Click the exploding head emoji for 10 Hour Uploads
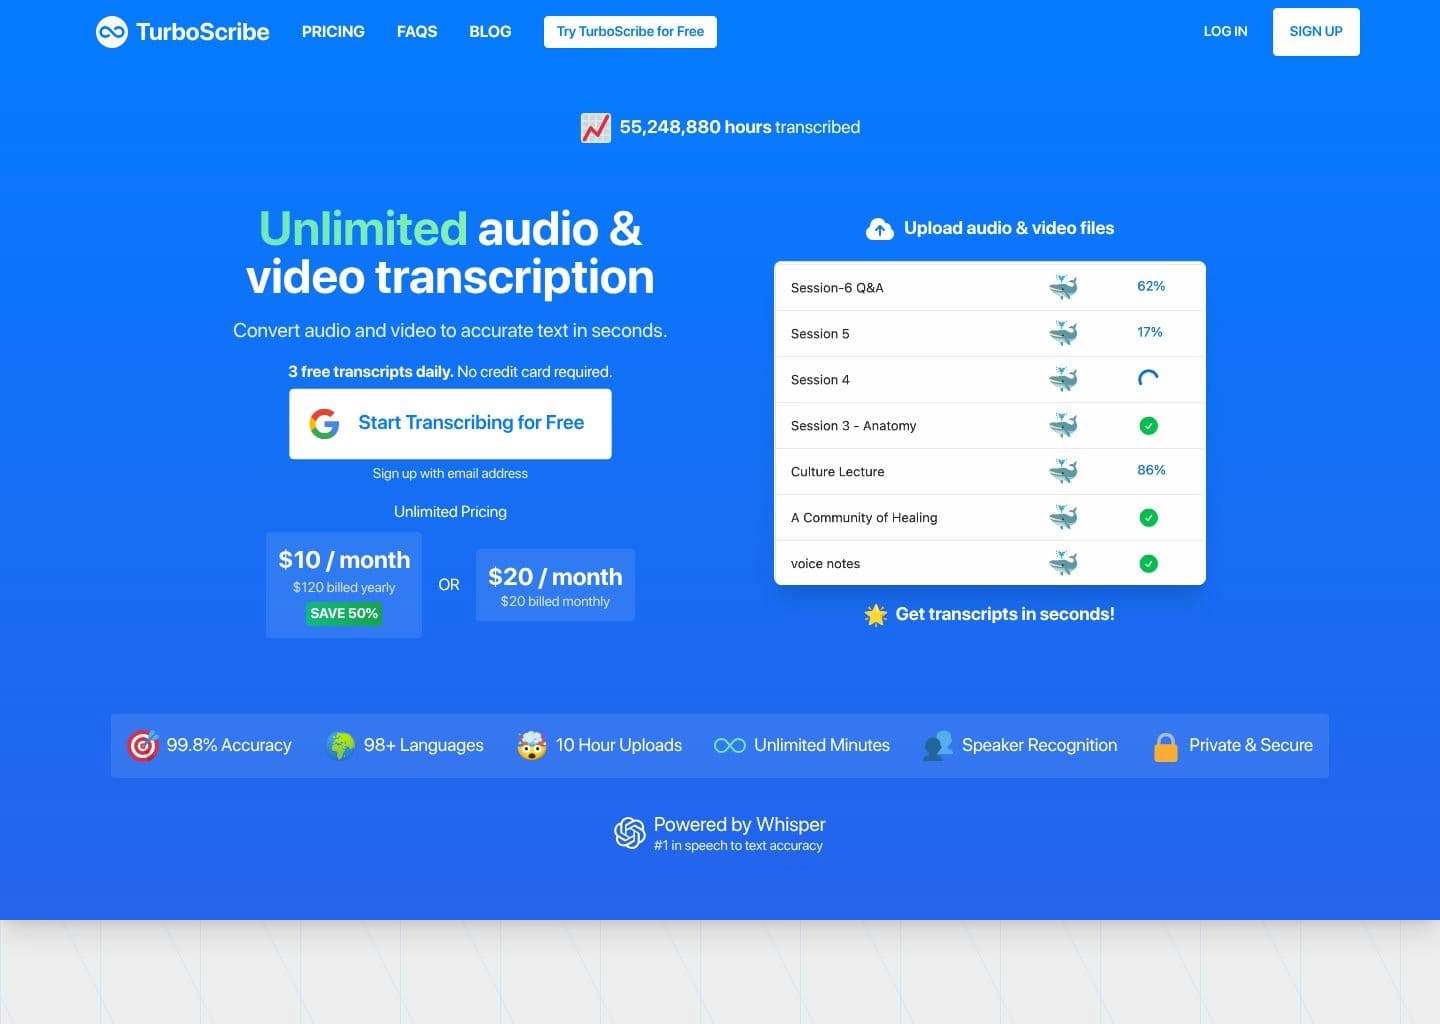 click(532, 746)
